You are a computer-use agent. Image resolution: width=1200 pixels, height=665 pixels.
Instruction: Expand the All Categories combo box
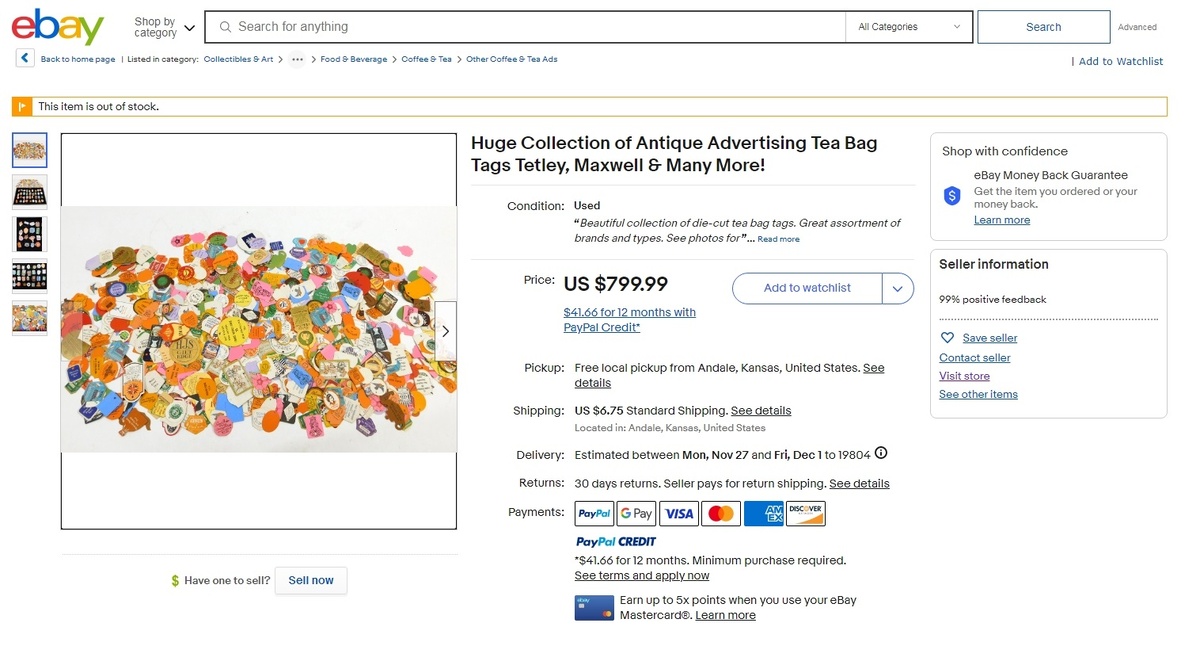(909, 27)
